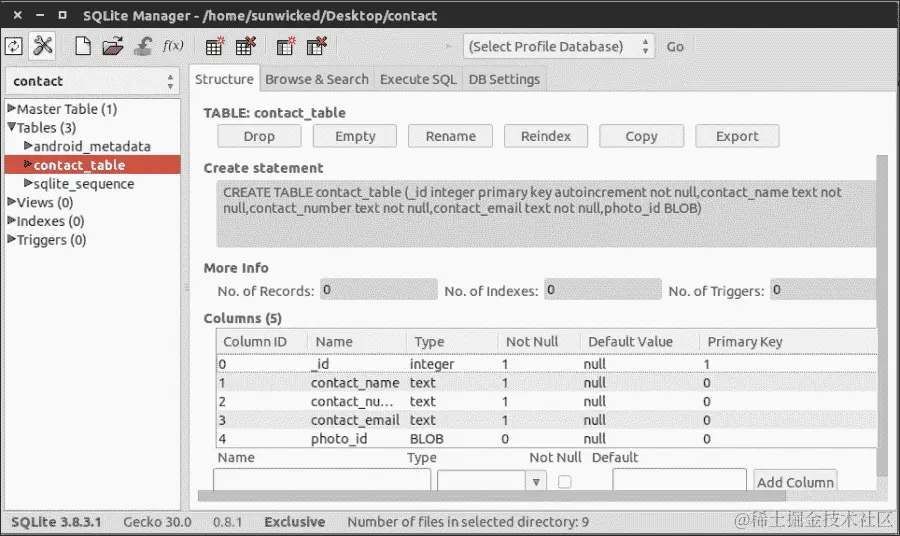Open the new column Type dropdown arrow

pos(536,481)
